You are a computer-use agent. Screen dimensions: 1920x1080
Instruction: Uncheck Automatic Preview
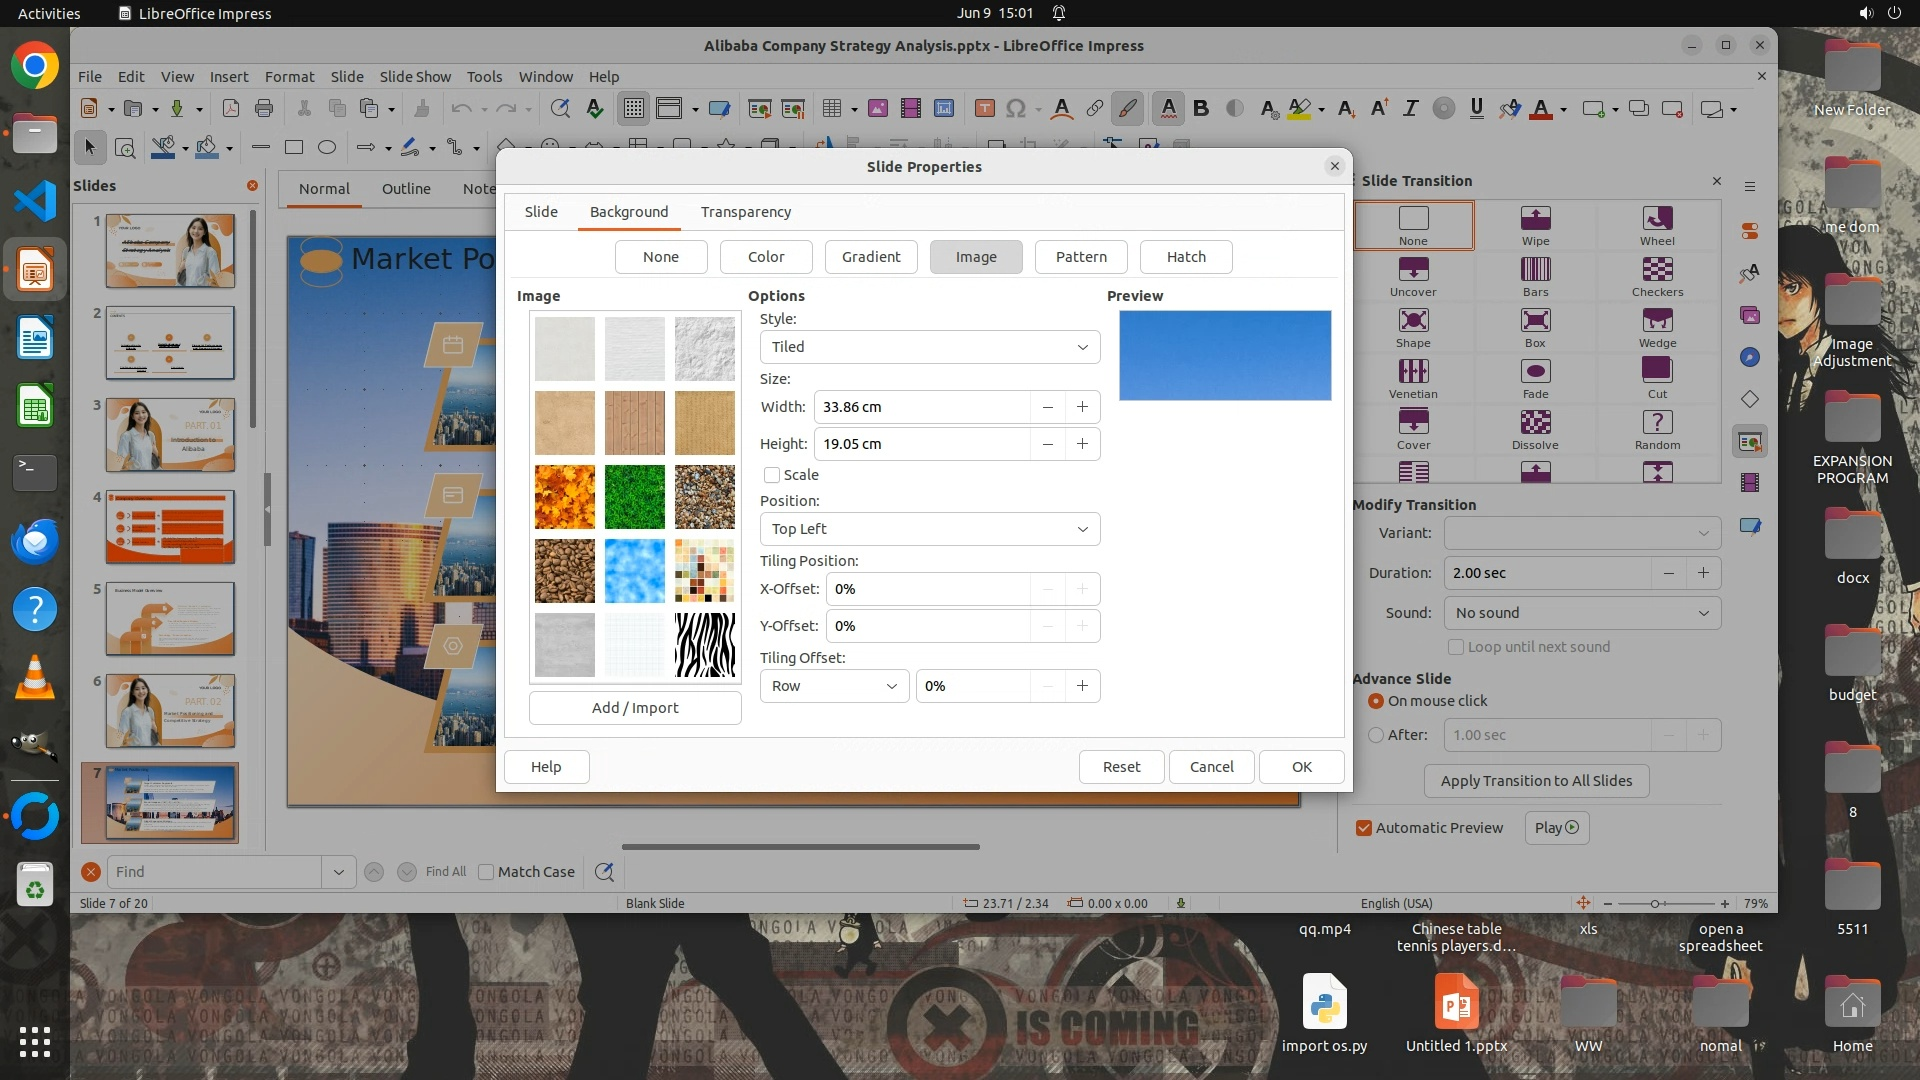click(x=1364, y=828)
